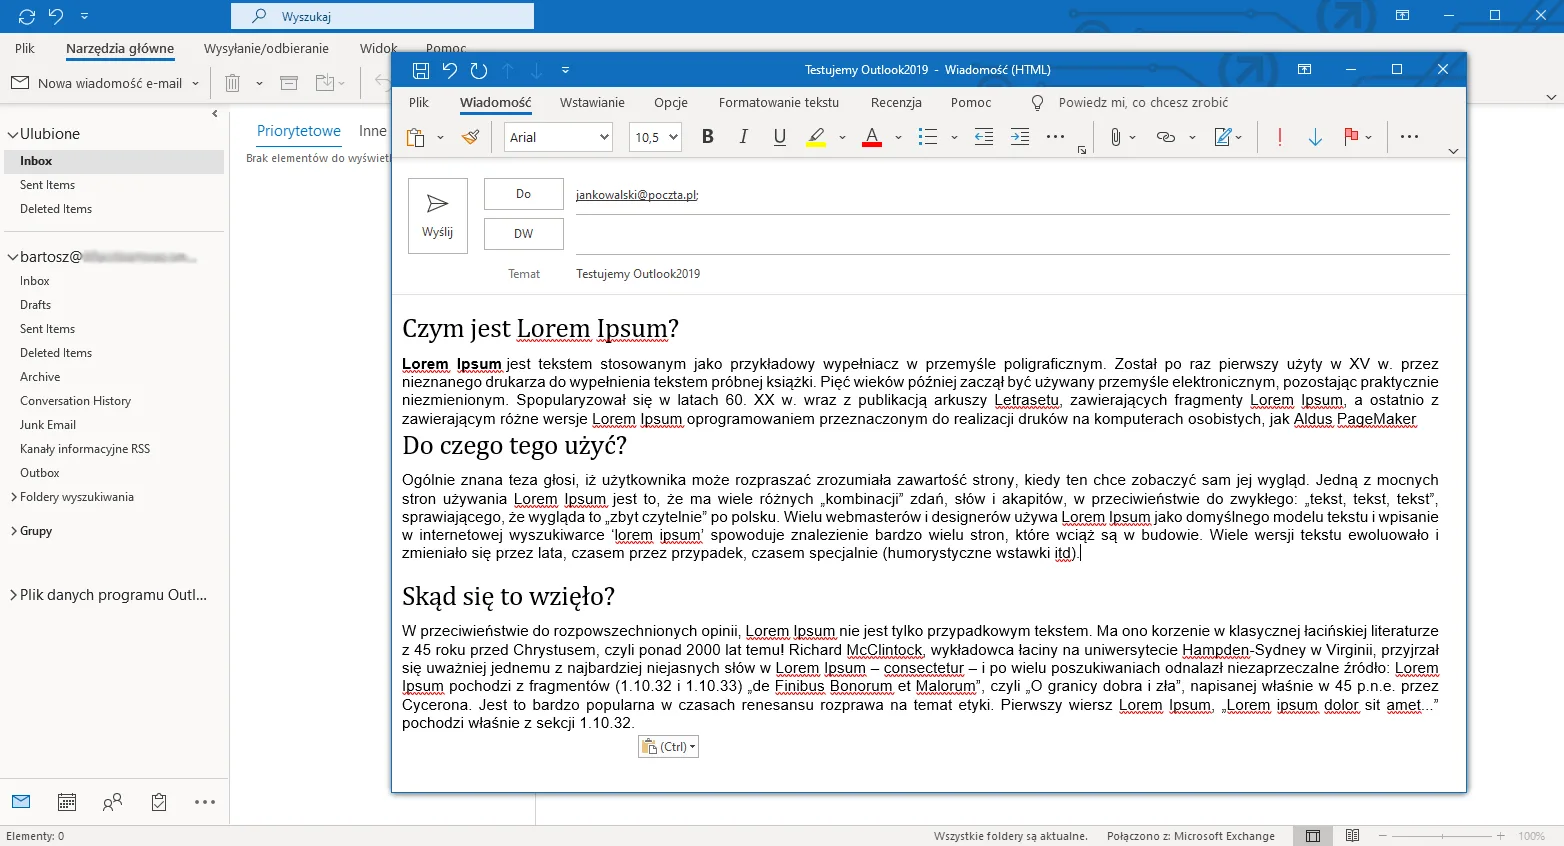Click the DW recipients button
Screen dimensions: 1564x846
[524, 234]
